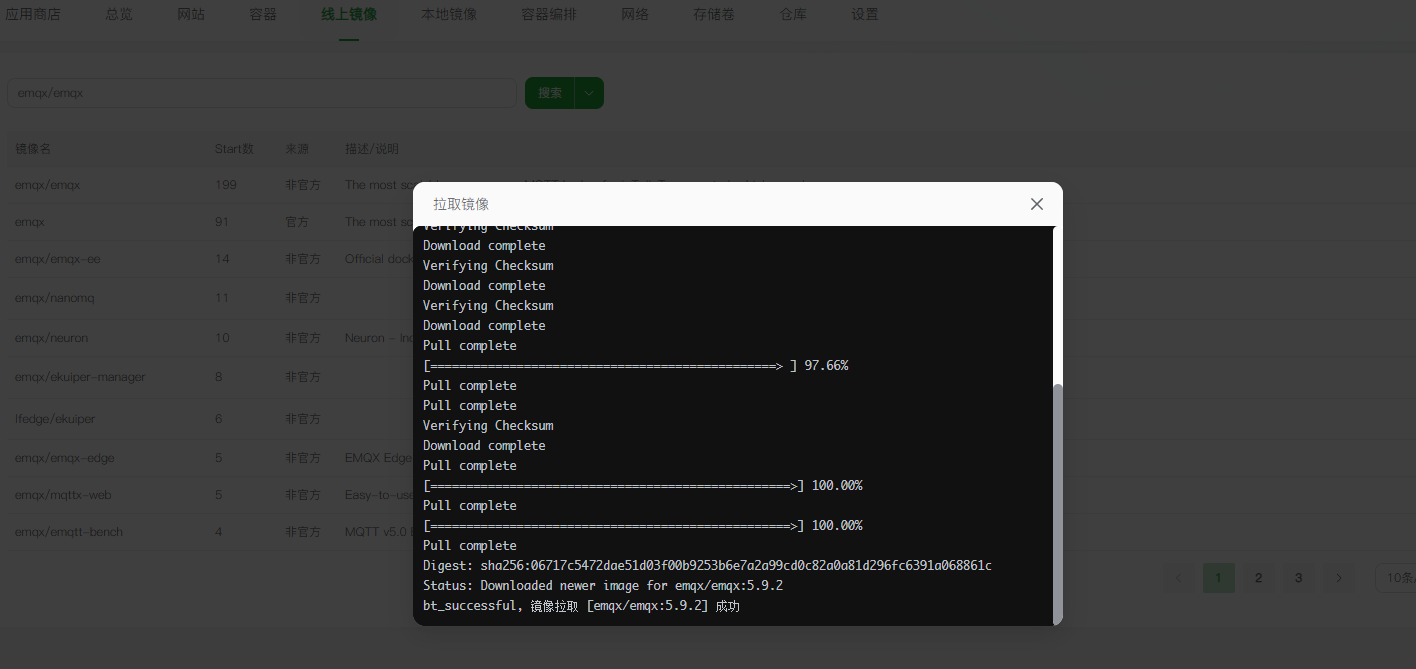Close the 拉取镜像 dialog
Viewport: 1416px width, 669px height.
tap(1037, 204)
